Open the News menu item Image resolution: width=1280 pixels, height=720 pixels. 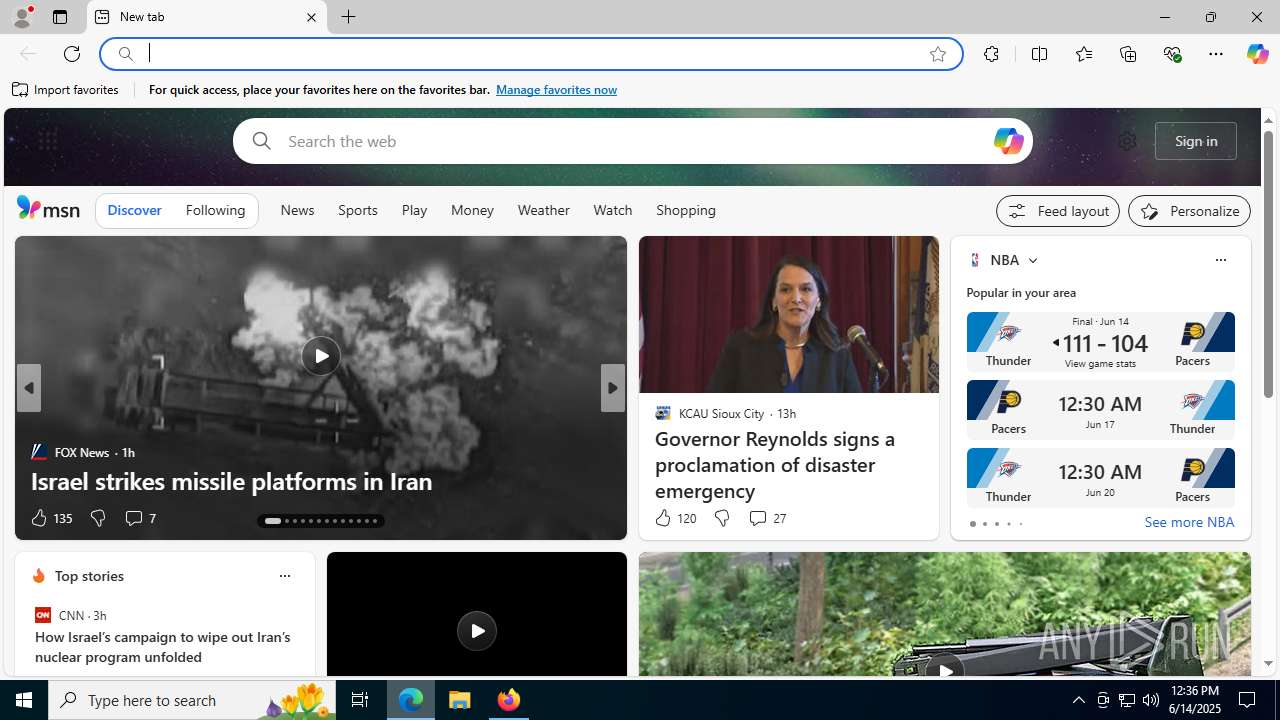pyautogui.click(x=297, y=211)
